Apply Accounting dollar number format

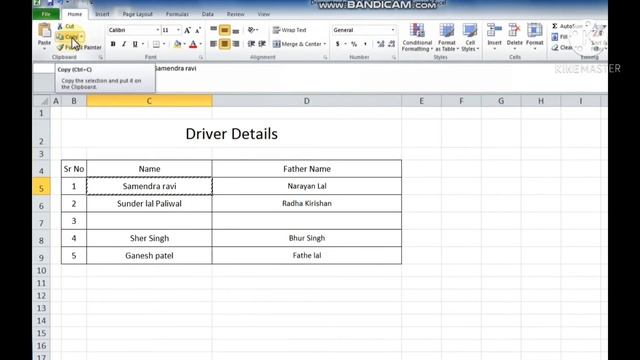338,44
